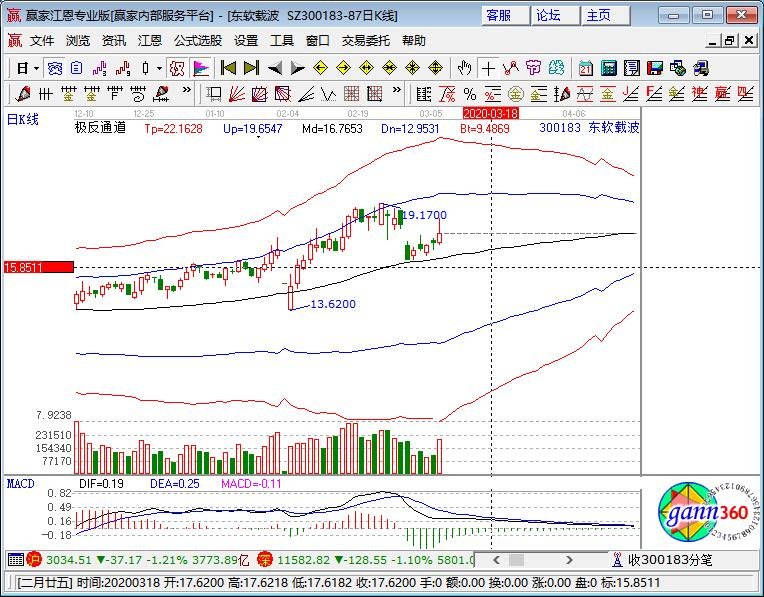Viewport: 764px width, 597px height.
Task: Open the 工具 menu
Action: (282, 41)
